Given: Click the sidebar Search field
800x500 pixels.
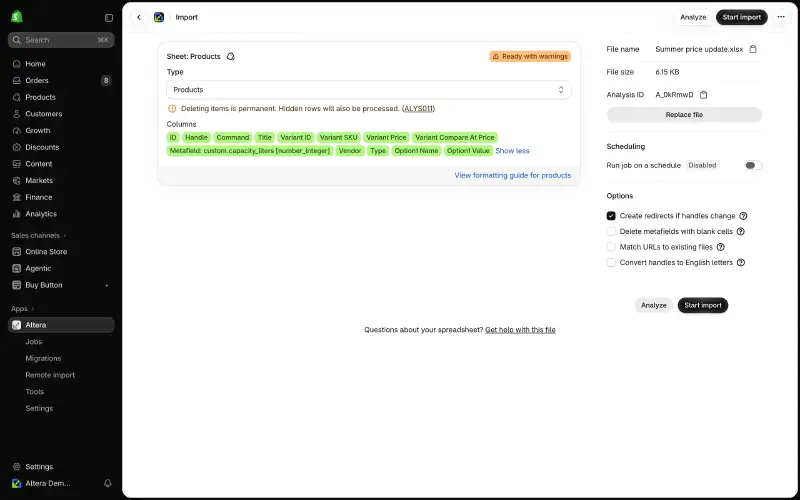Looking at the screenshot, I should [61, 40].
